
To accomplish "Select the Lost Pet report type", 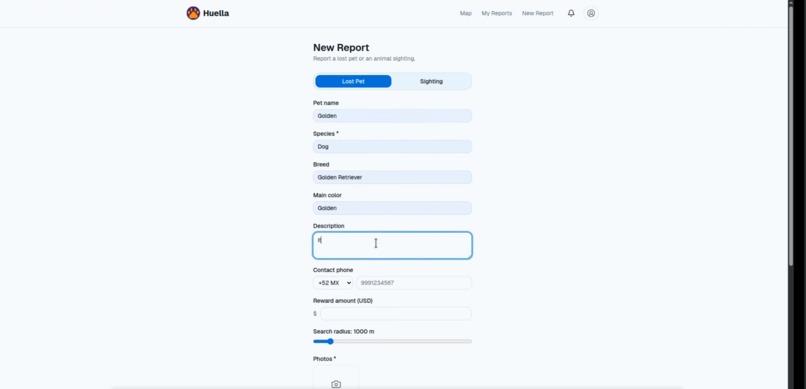I will pyautogui.click(x=353, y=81).
